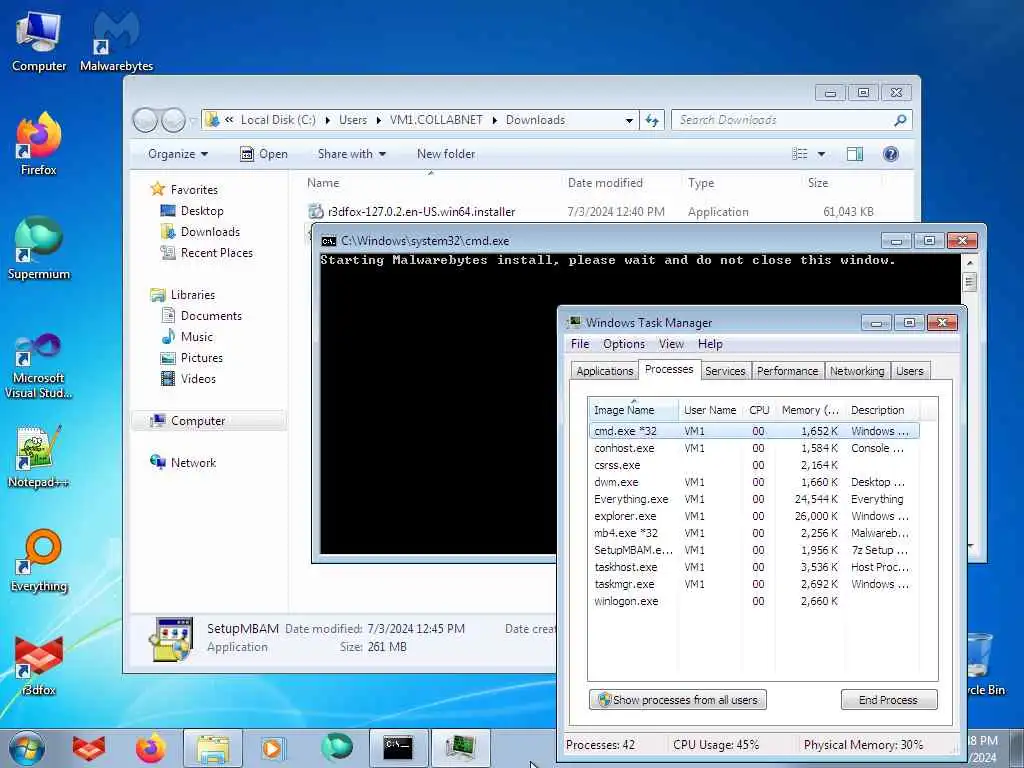This screenshot has height=768, width=1024.
Task: Open the Share with dropdown
Action: tap(351, 154)
